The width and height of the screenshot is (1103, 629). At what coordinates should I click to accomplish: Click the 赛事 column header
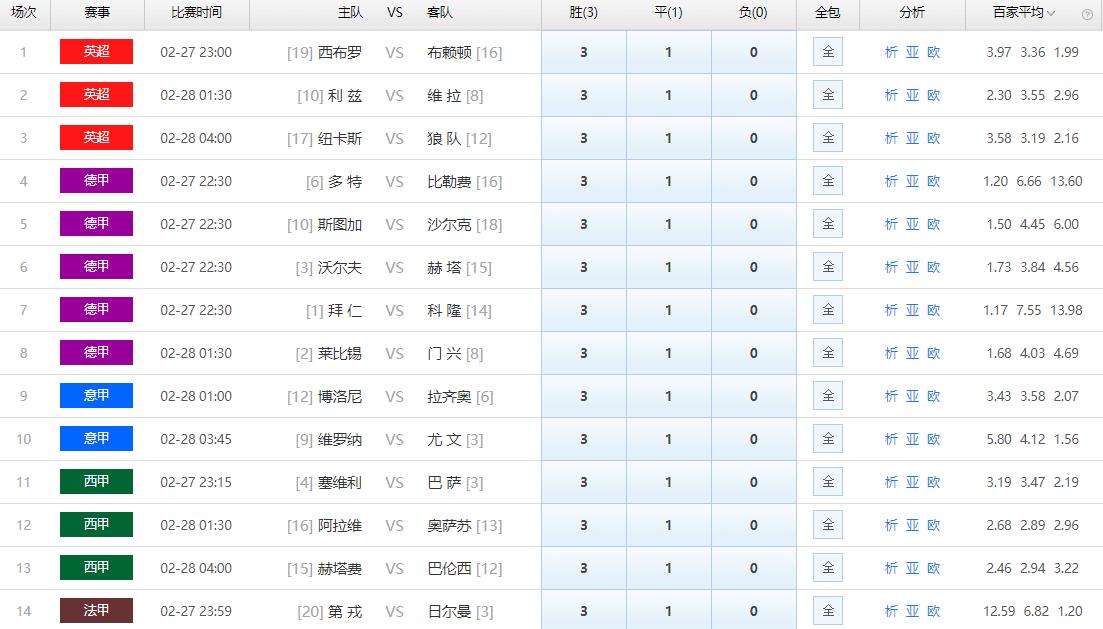(97, 13)
